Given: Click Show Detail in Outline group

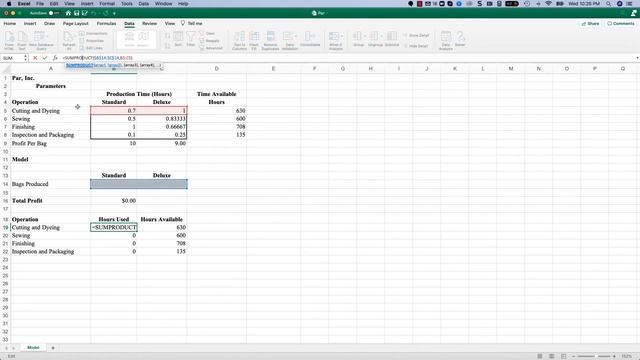Looking at the screenshot, I should 416,36.
